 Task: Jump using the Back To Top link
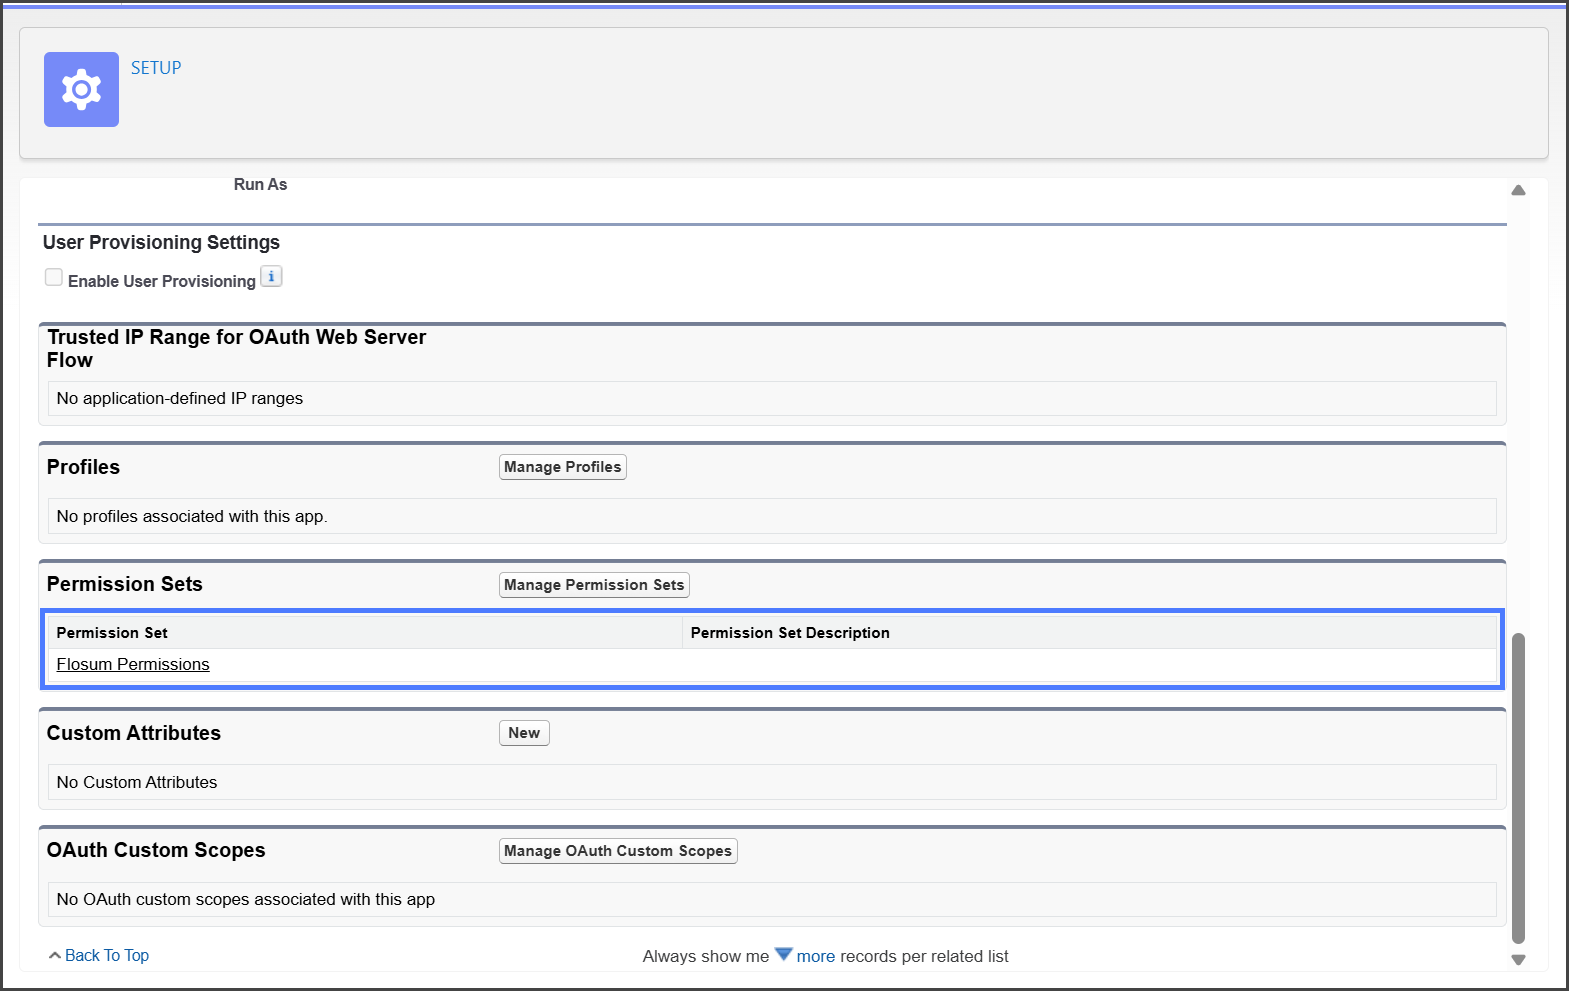[x=107, y=956]
